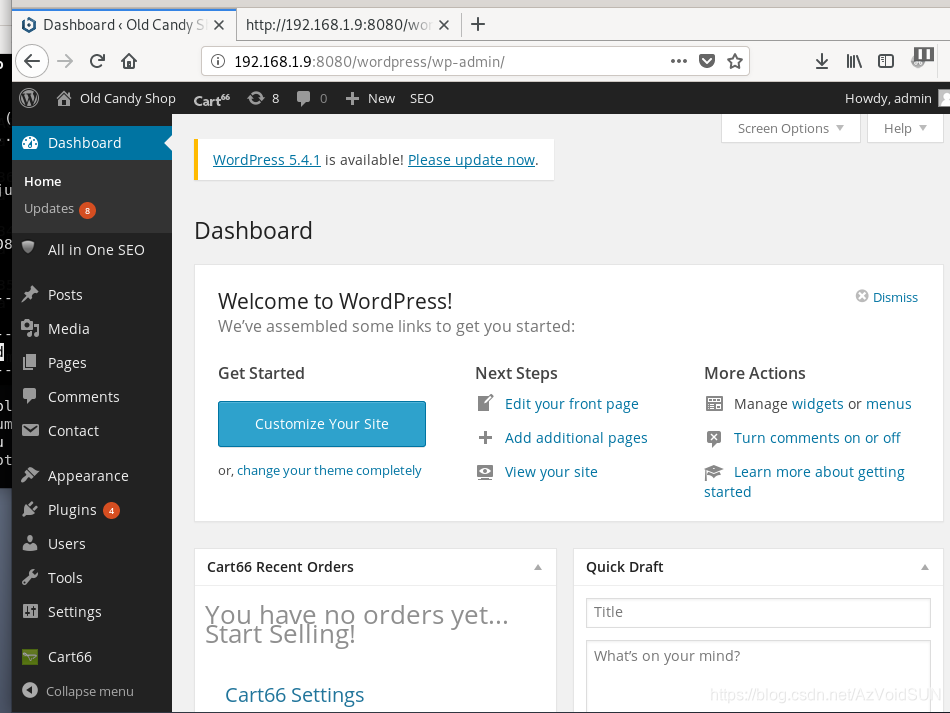Viewport: 950px width, 713px height.
Task: Open the Pages sidebar menu
Action: click(91, 363)
